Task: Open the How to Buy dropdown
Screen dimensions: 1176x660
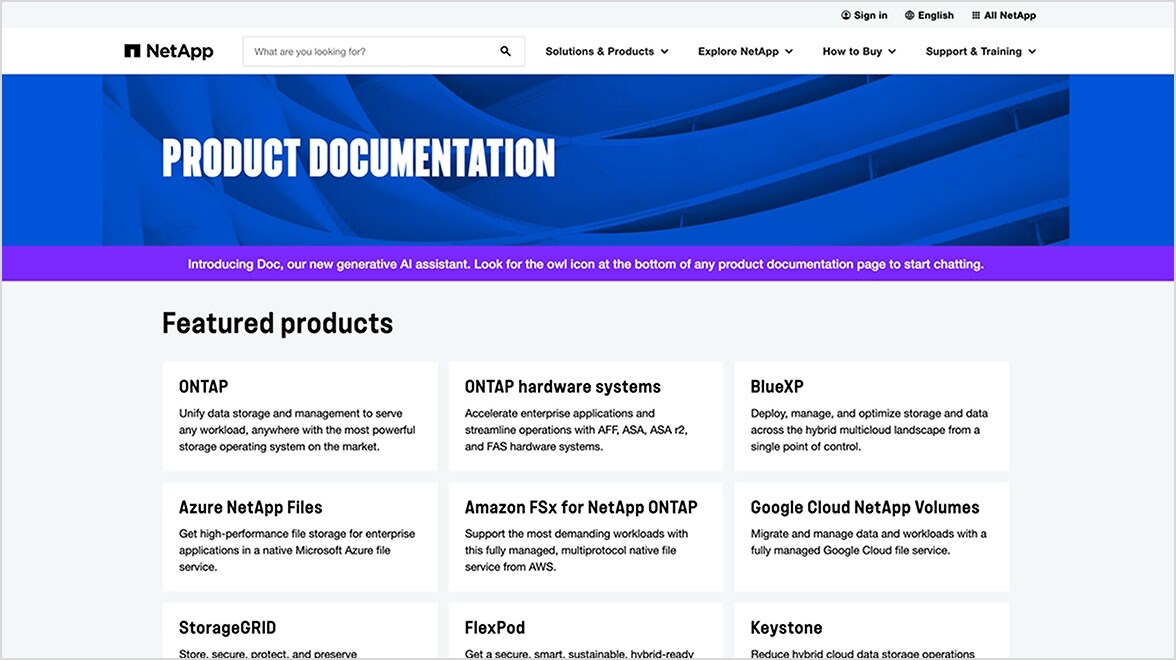Action: 859,51
